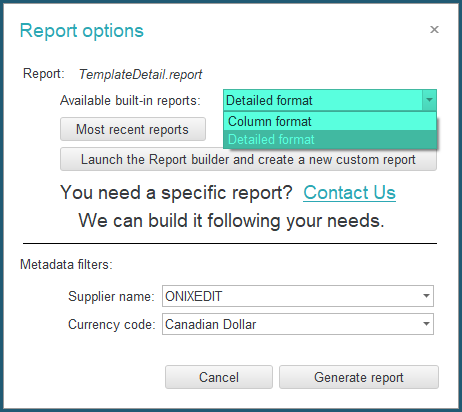Click the Report options title text
The width and height of the screenshot is (462, 412).
click(x=82, y=31)
